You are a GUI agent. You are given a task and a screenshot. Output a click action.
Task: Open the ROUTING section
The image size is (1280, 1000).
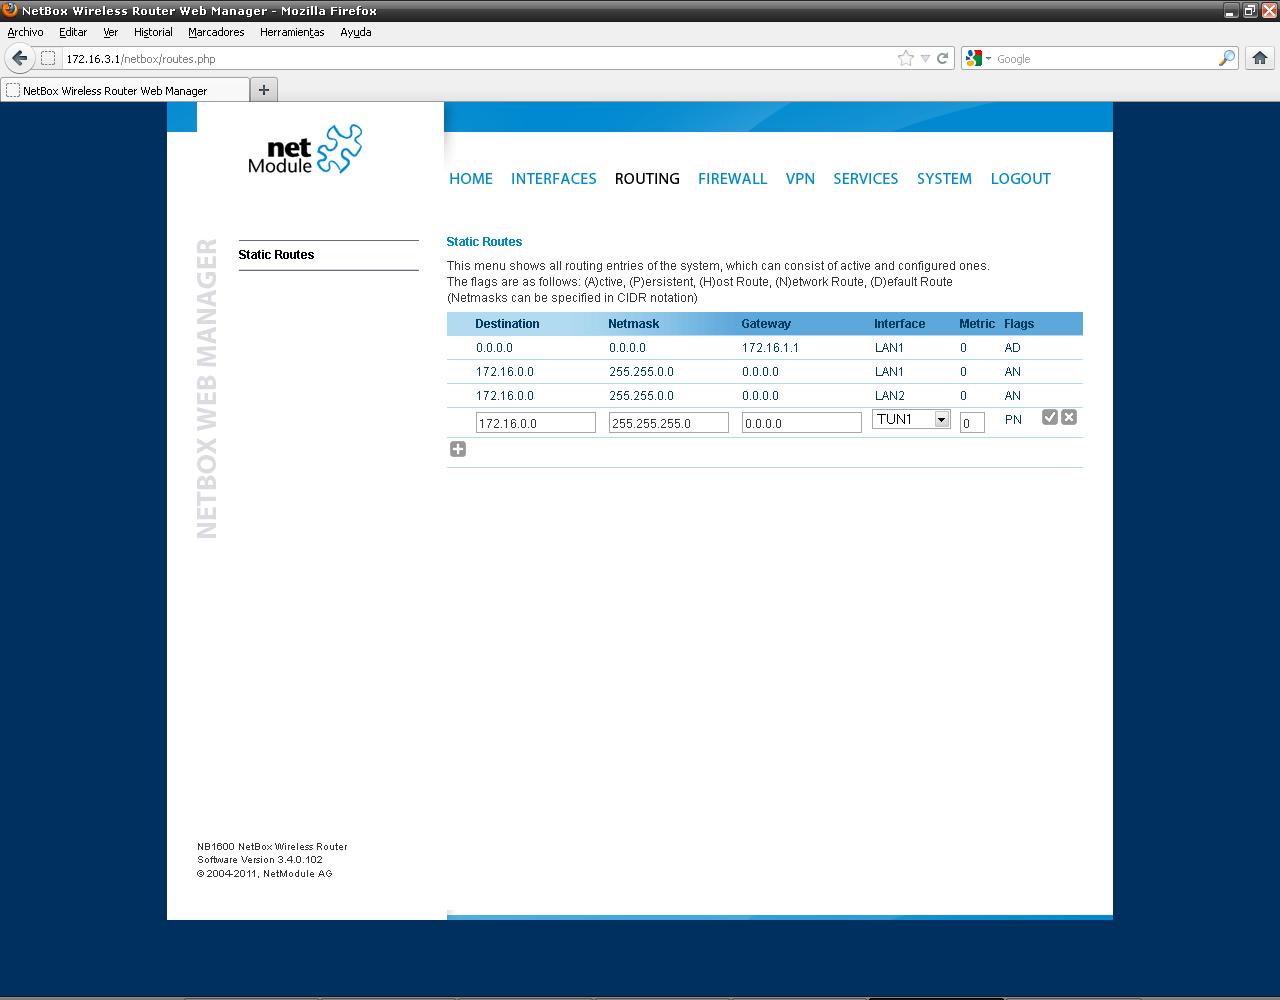click(647, 179)
